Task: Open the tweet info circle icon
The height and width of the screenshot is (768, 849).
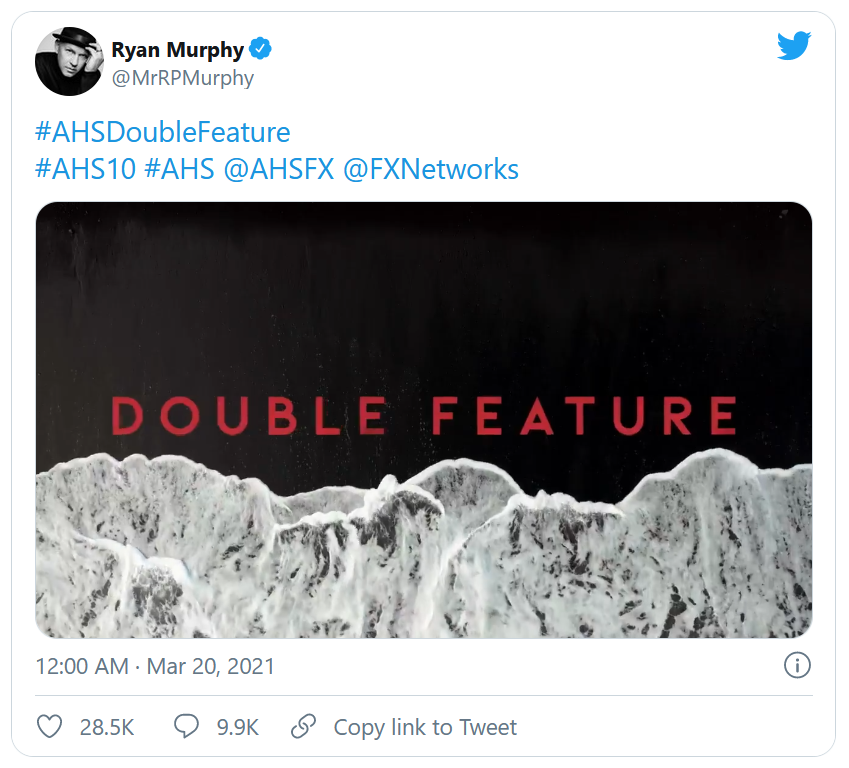Action: click(x=797, y=665)
